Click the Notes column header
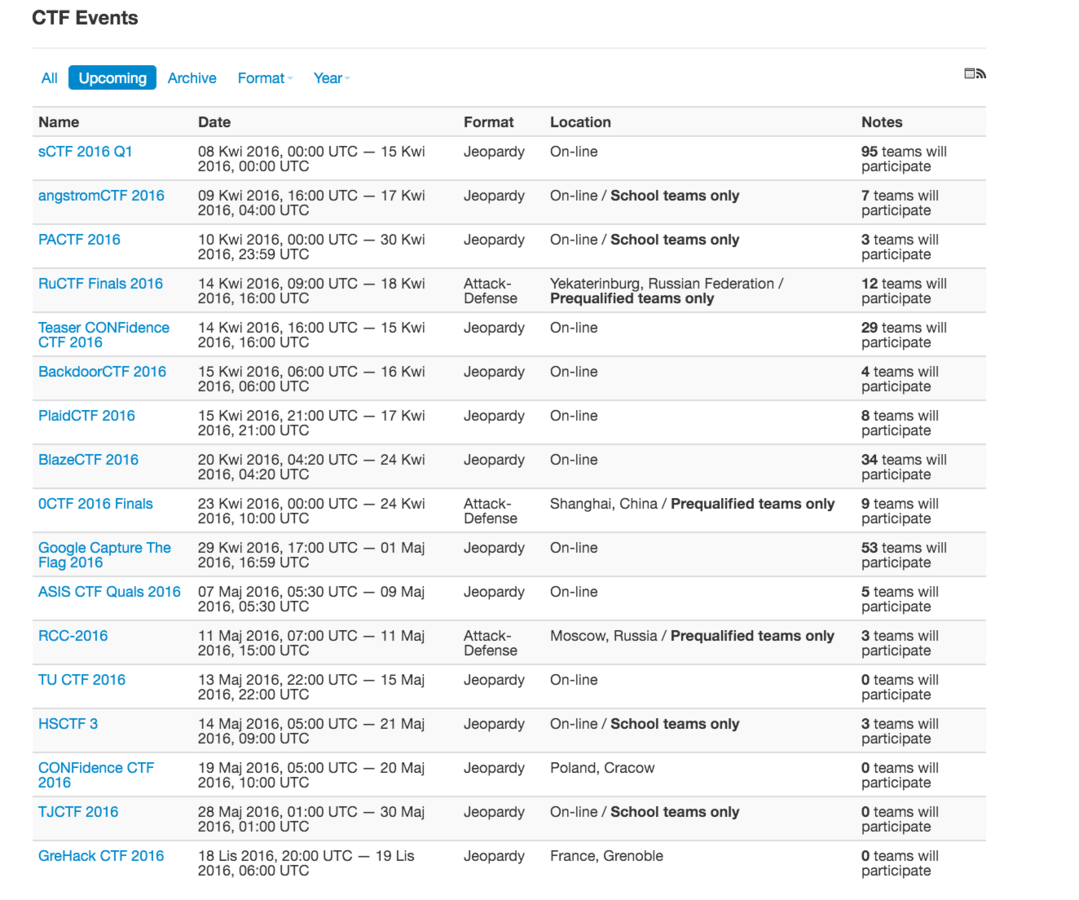 point(882,122)
